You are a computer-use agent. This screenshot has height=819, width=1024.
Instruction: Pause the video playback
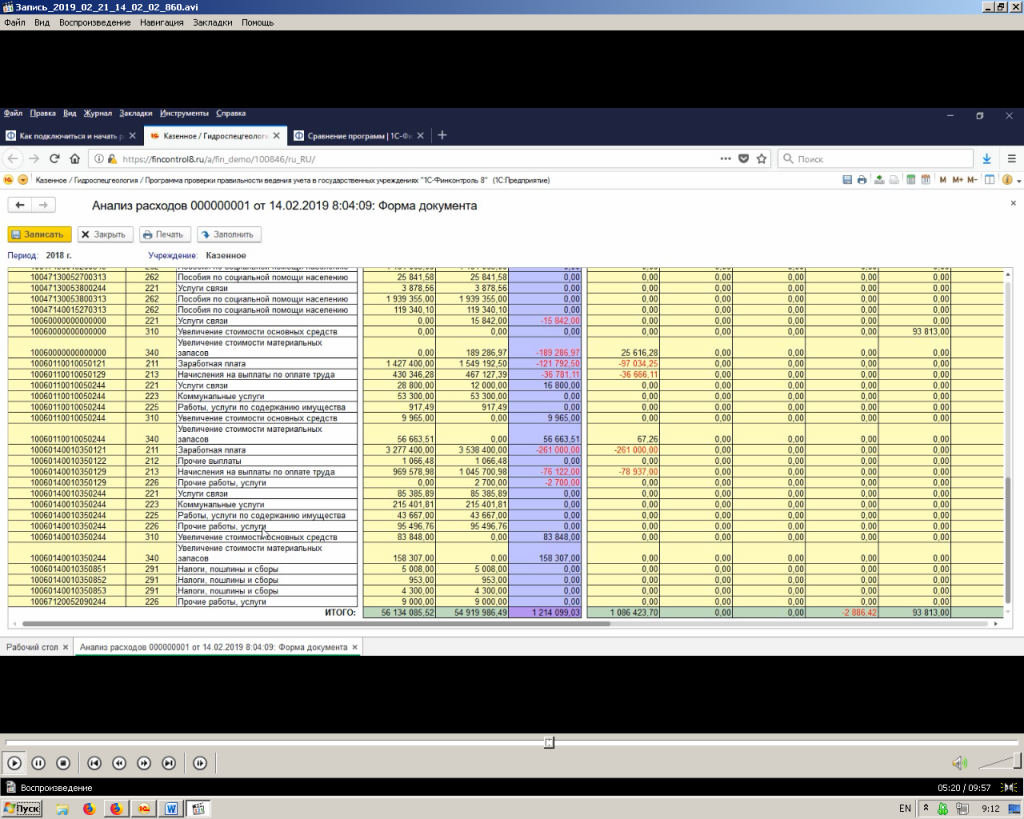[x=39, y=763]
